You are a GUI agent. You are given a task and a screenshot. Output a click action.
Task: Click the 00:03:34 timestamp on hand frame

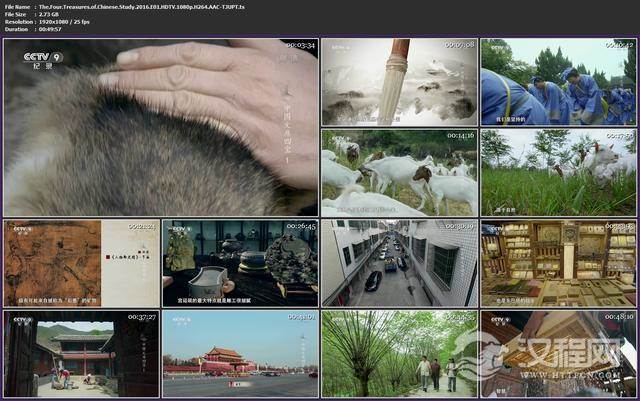(x=299, y=46)
